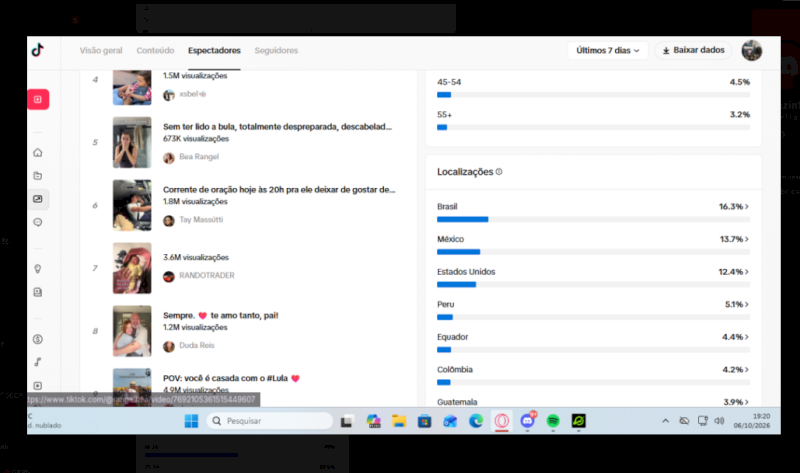The width and height of the screenshot is (800, 473).
Task: Click the 45-54 age percentage bar
Action: point(593,95)
